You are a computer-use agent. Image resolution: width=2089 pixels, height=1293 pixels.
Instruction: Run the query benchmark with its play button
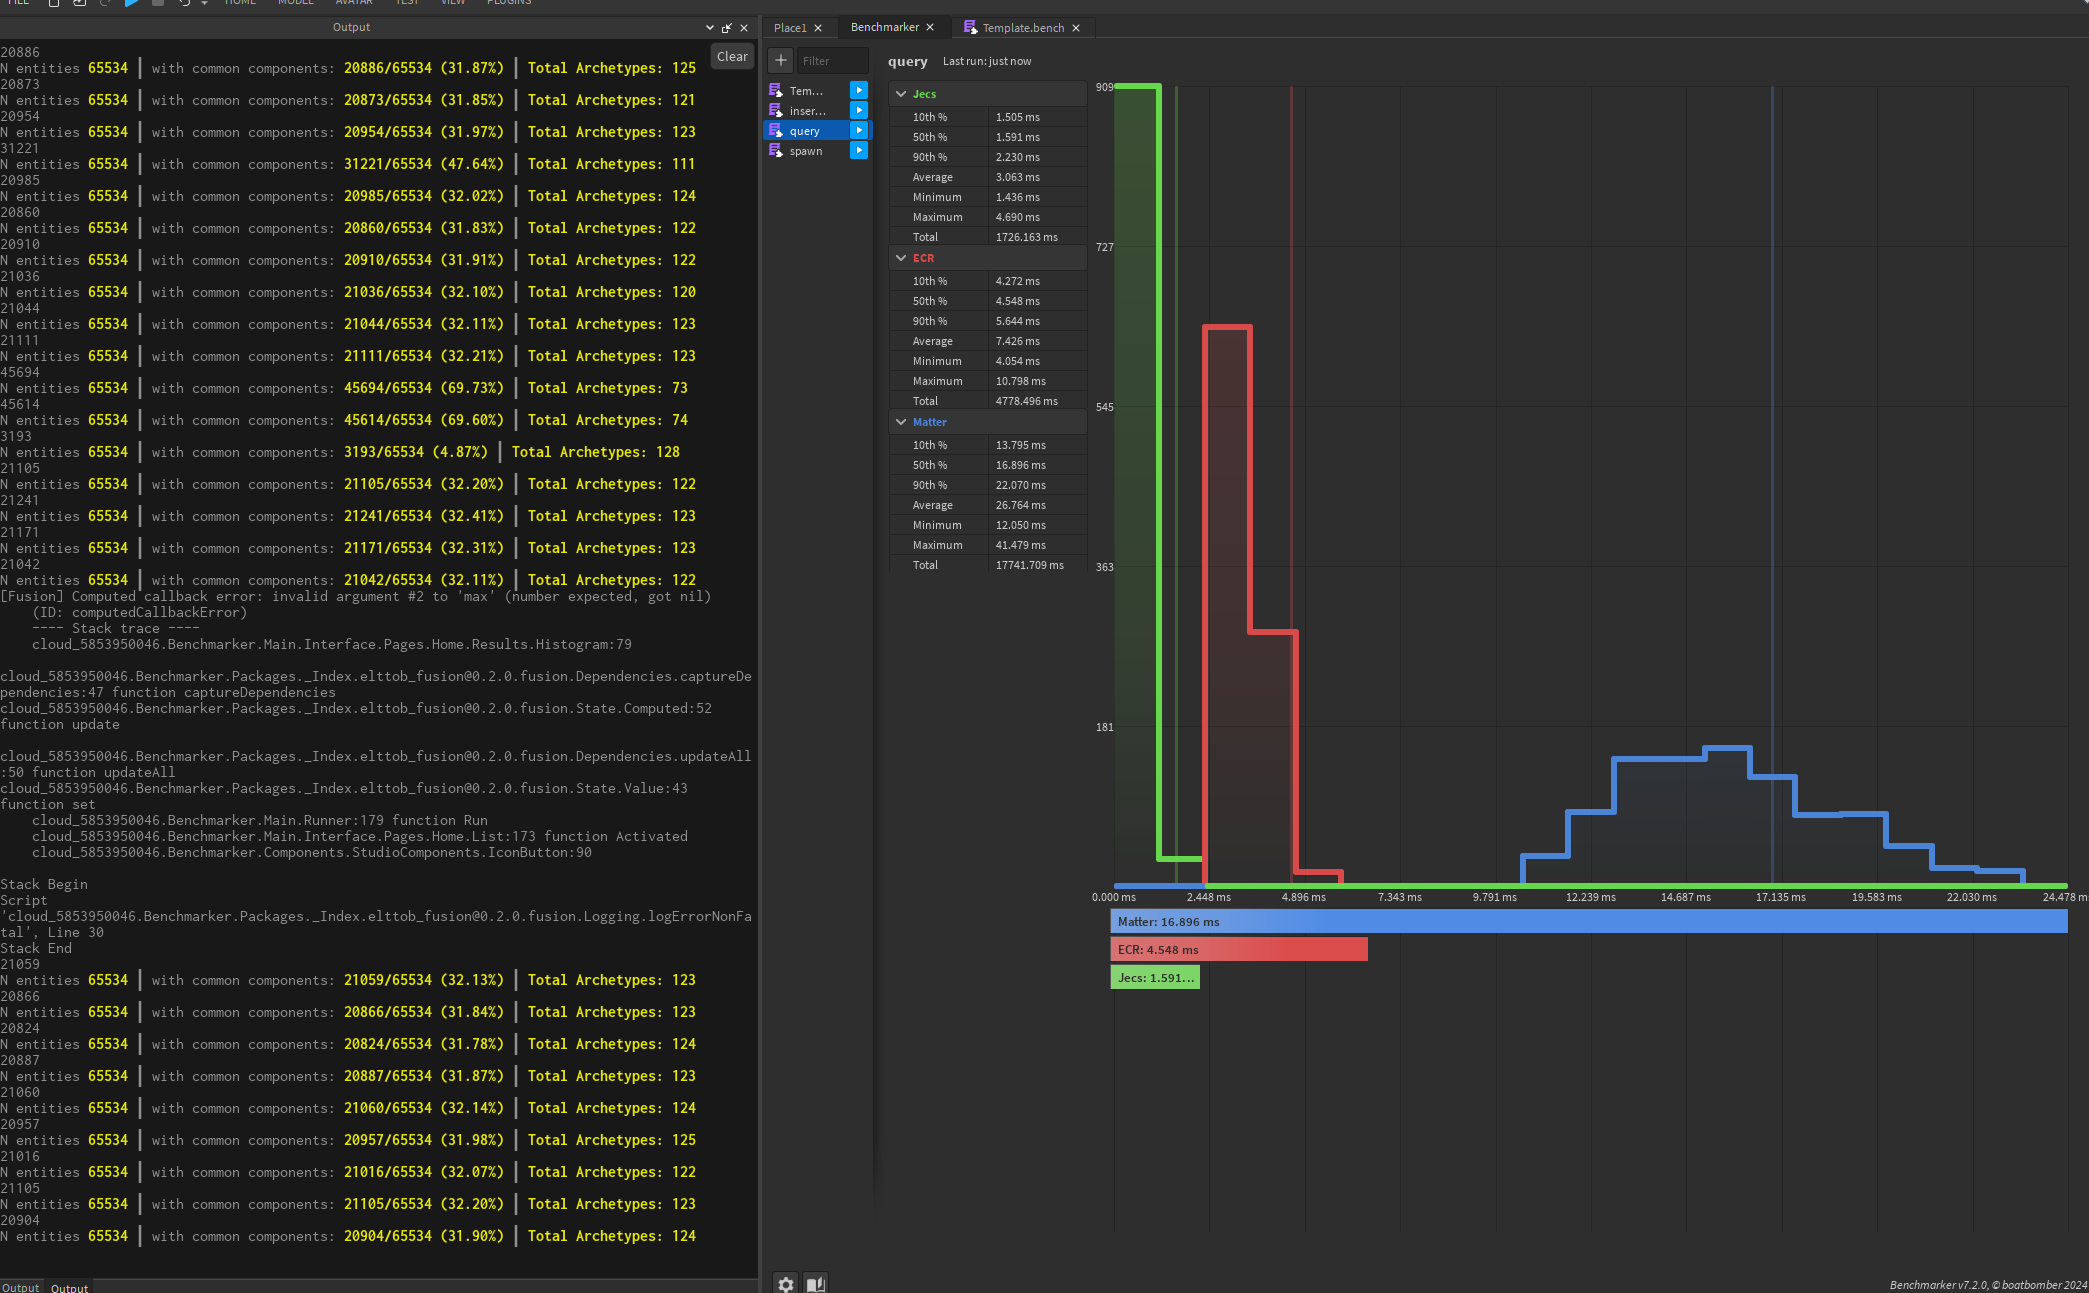(x=858, y=131)
